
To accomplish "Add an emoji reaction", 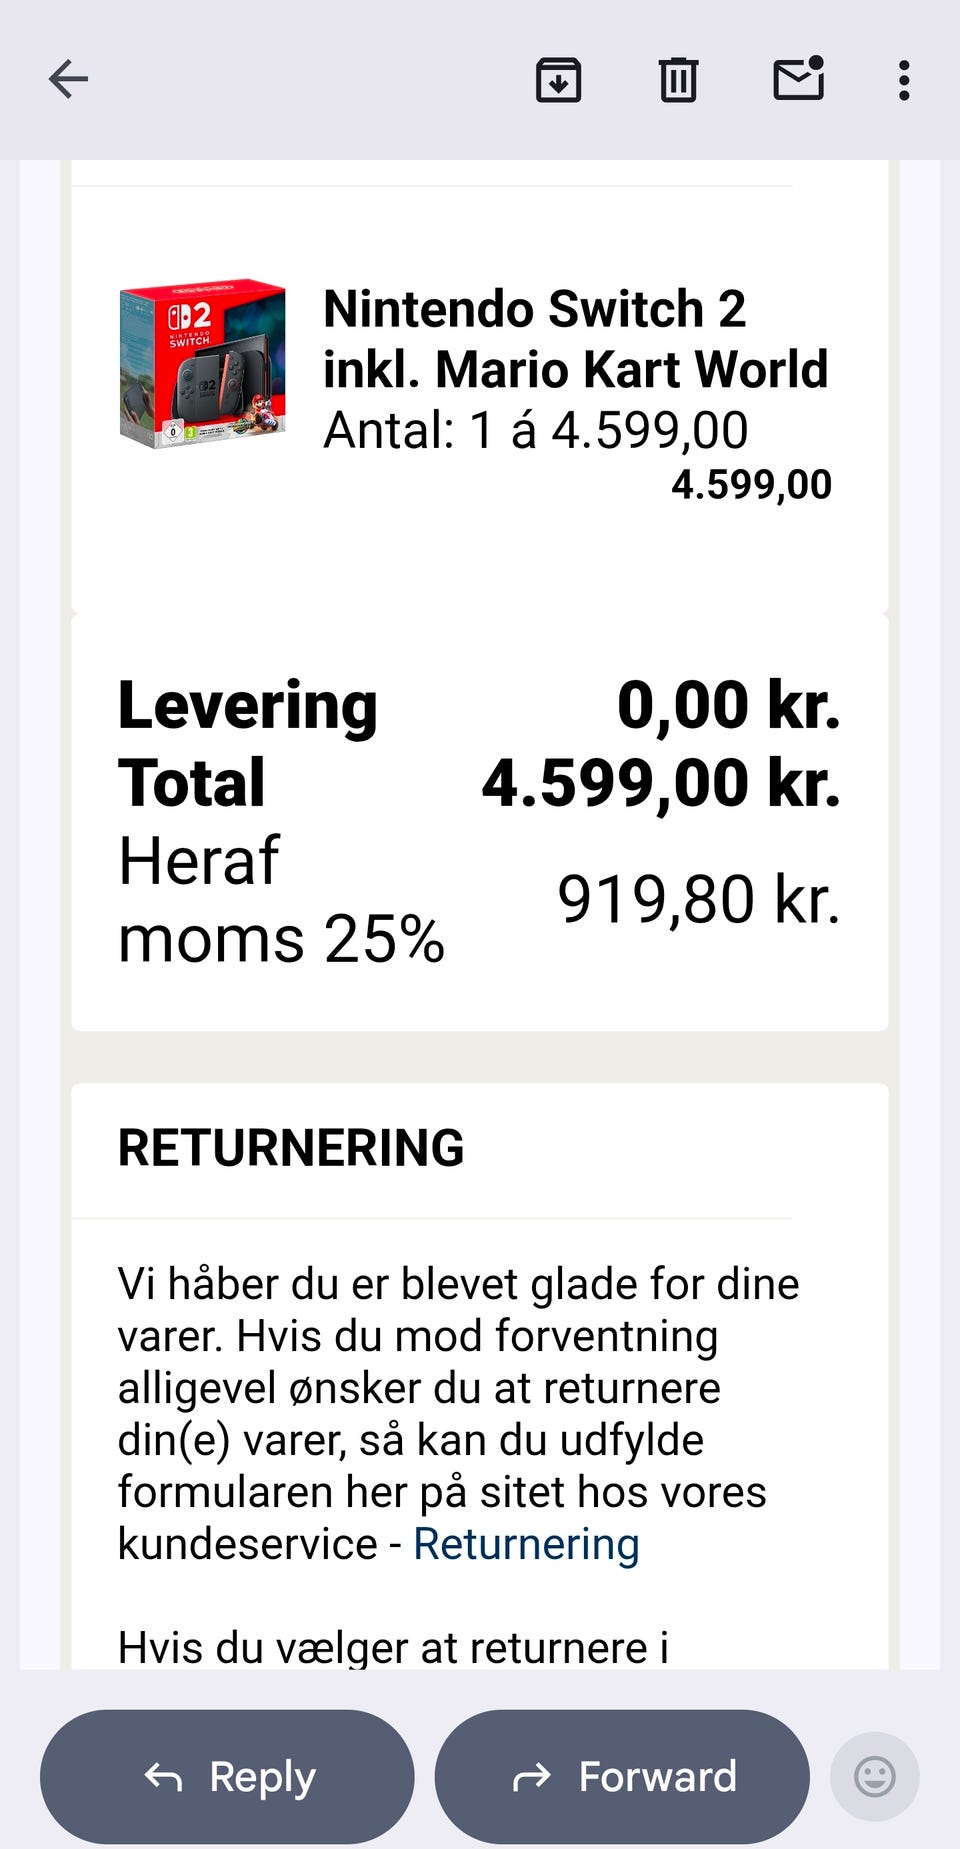I will tap(874, 1777).
